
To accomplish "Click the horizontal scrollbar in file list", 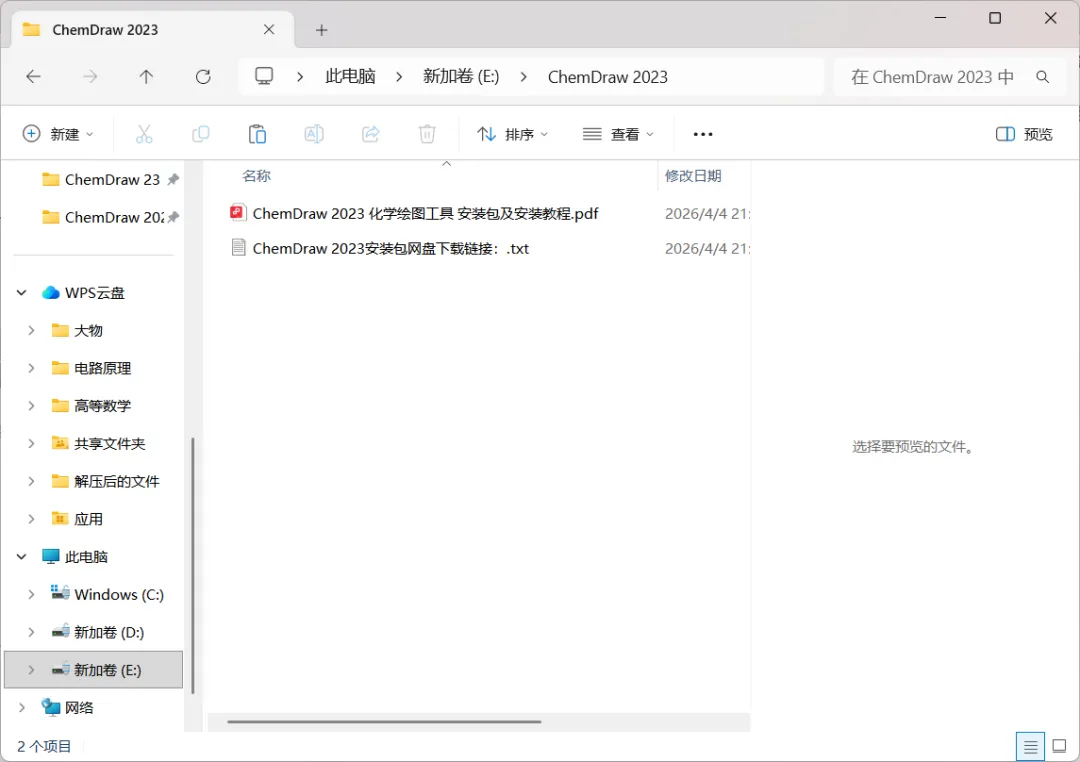I will pyautogui.click(x=384, y=721).
